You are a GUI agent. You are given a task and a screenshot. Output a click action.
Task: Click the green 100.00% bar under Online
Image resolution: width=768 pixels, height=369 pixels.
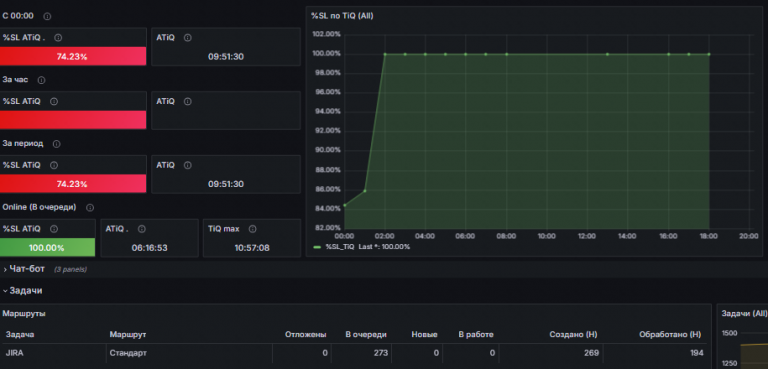click(48, 247)
